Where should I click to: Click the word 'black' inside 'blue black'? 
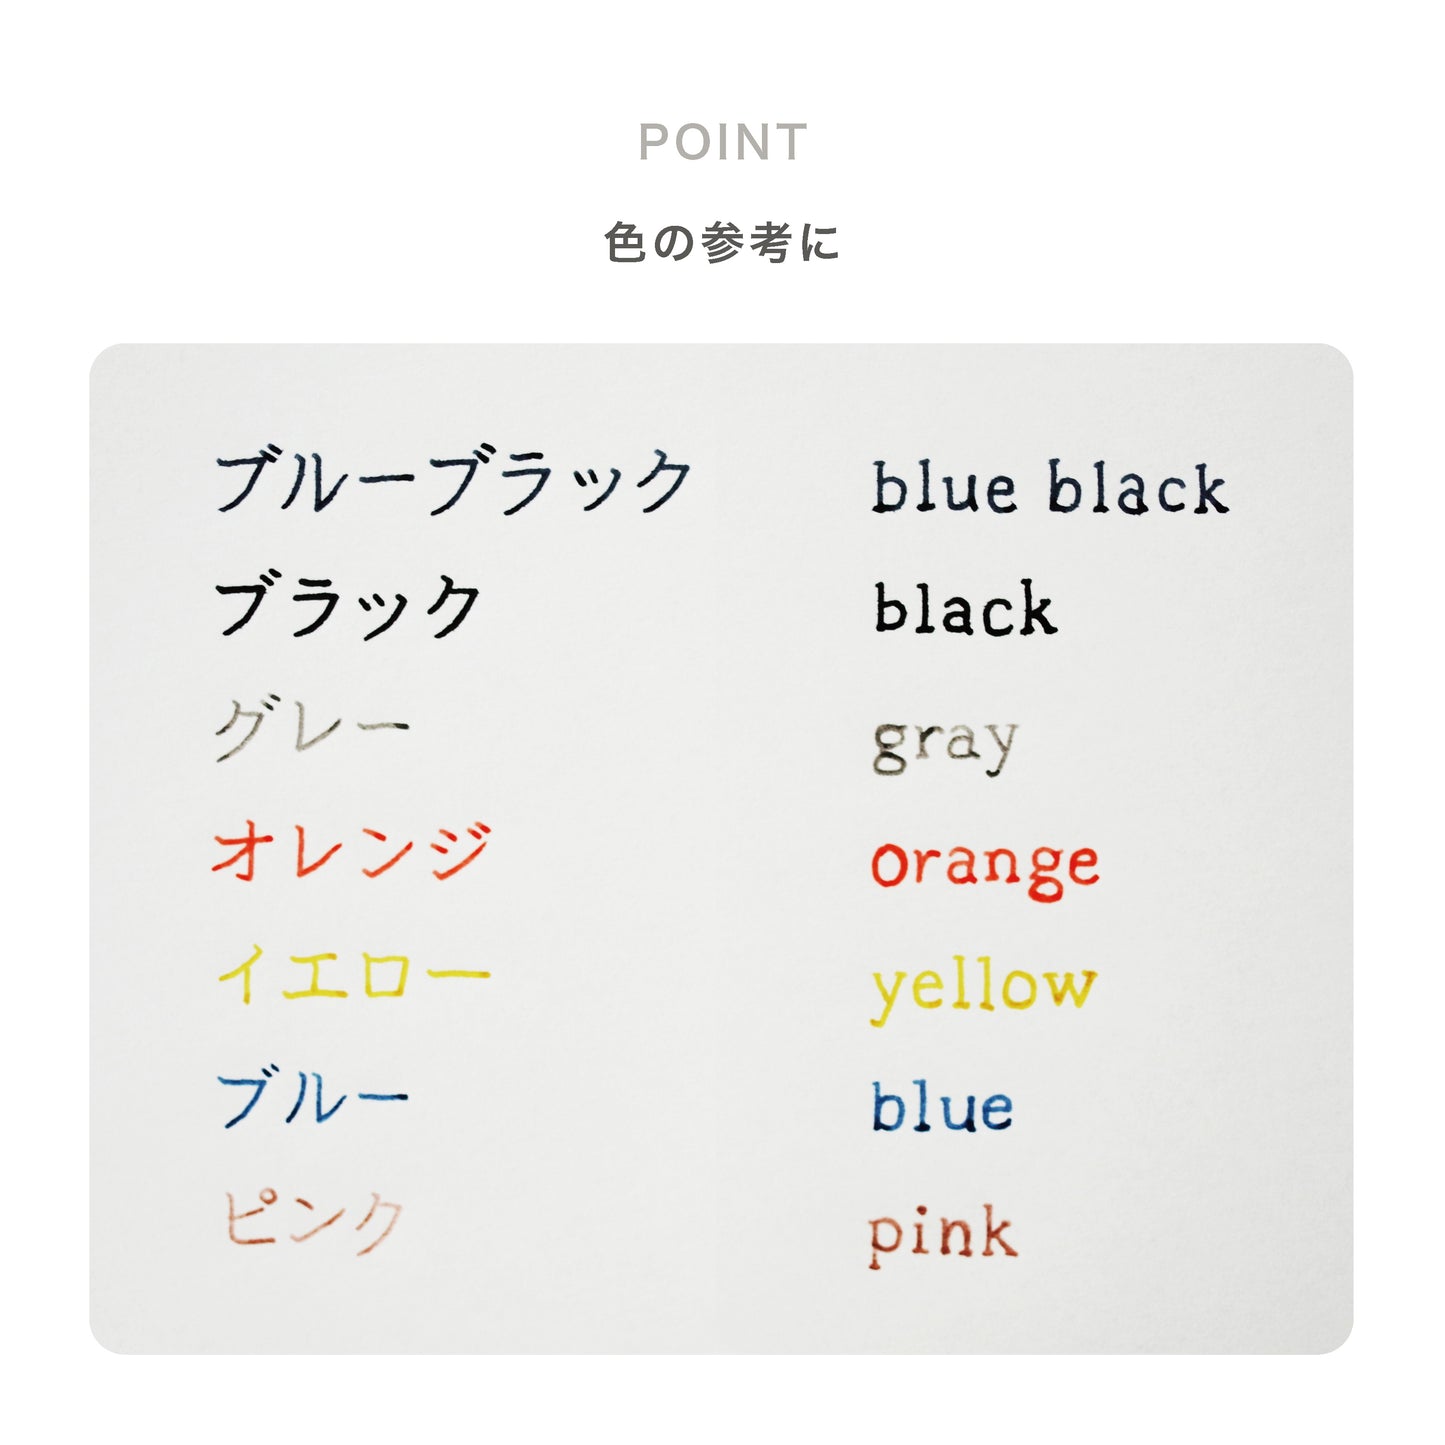1138,489
